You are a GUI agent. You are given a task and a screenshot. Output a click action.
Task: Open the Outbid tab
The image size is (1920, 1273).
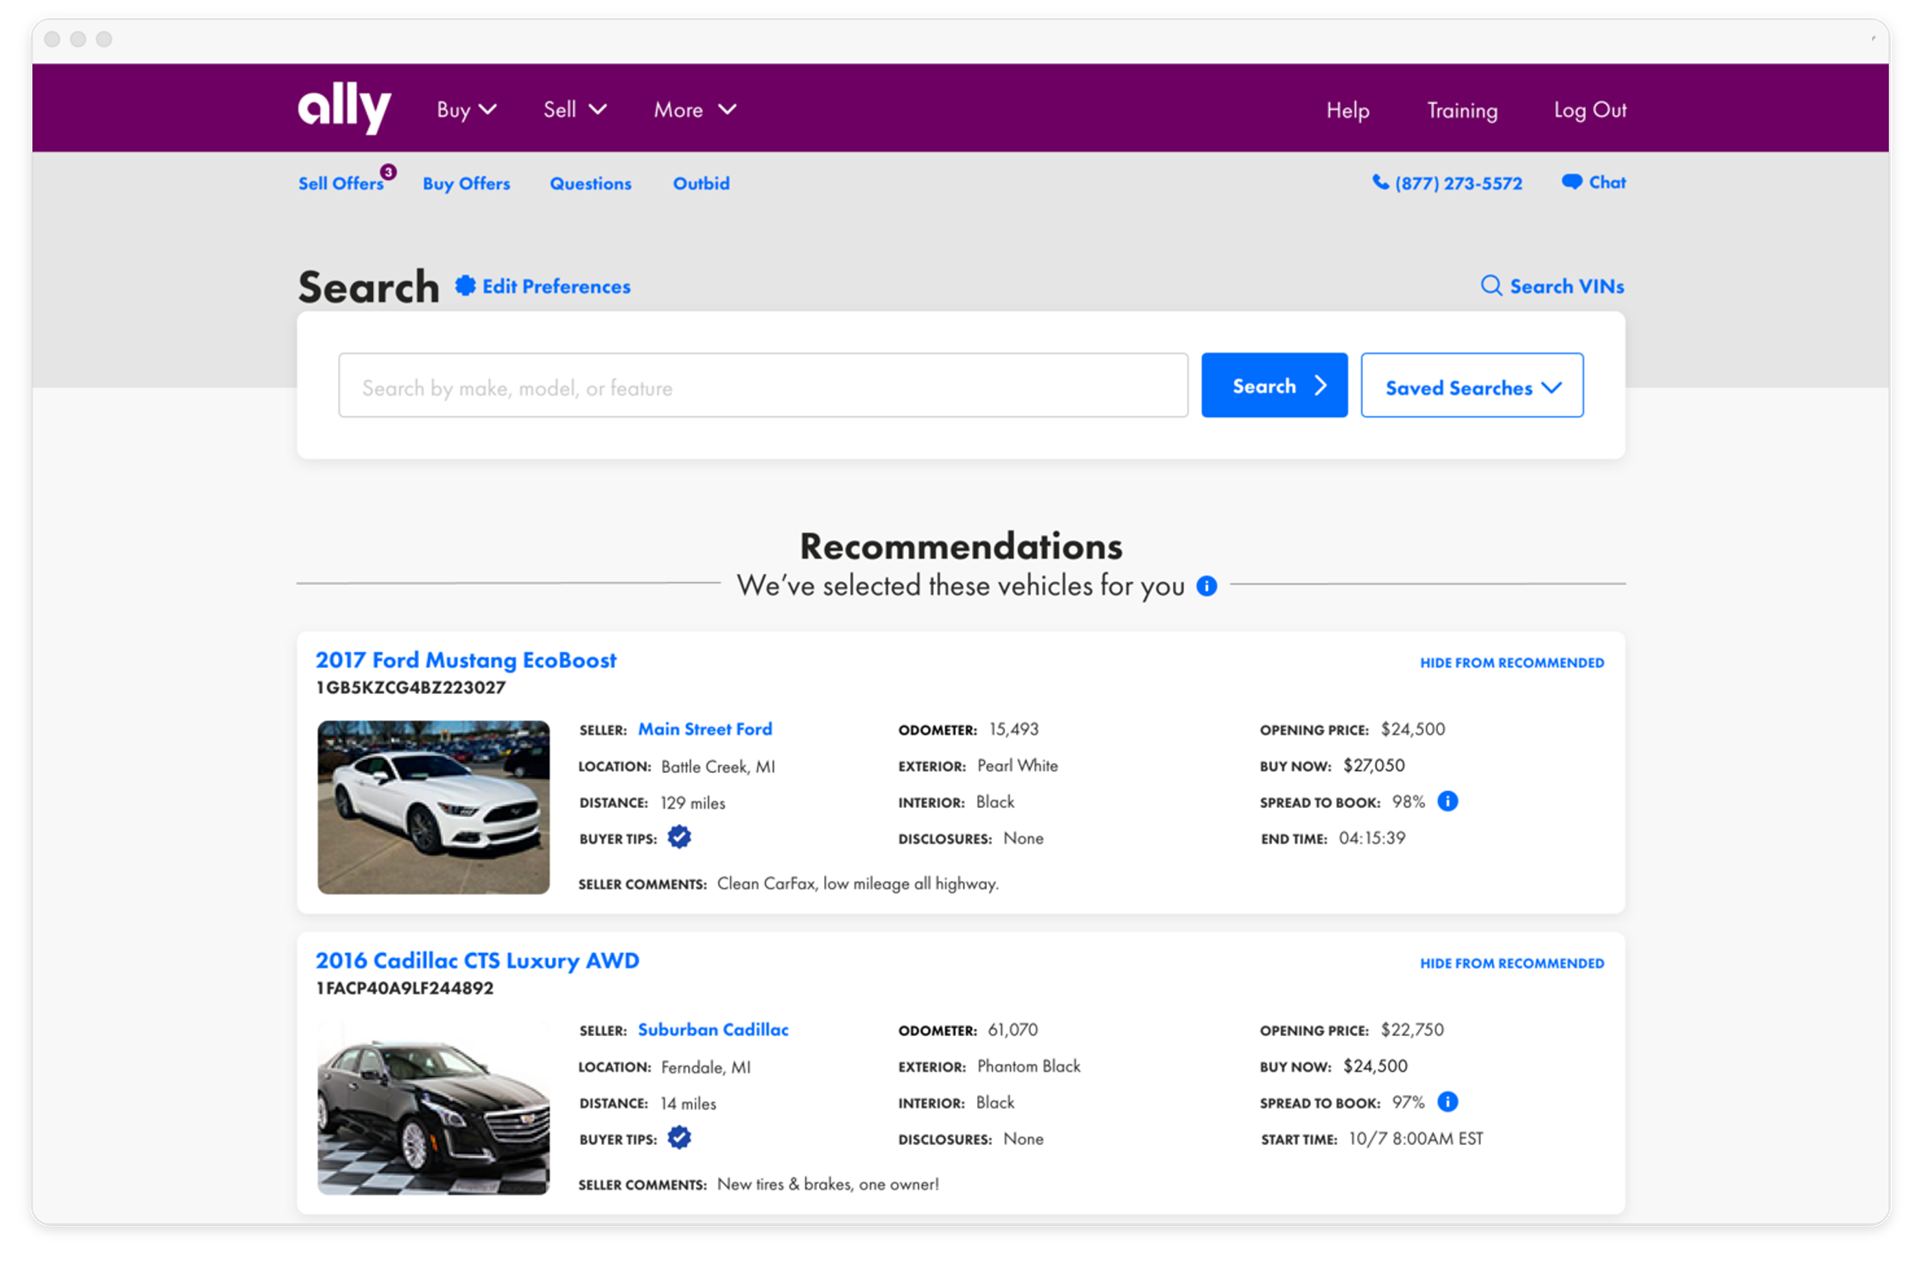[701, 184]
